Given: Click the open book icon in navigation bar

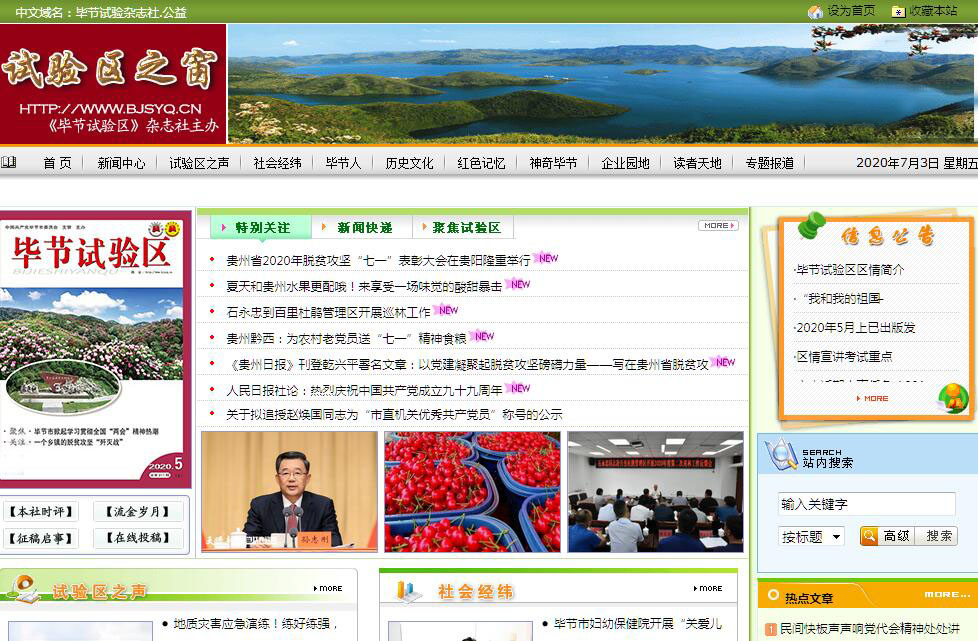Looking at the screenshot, I should 9,162.
